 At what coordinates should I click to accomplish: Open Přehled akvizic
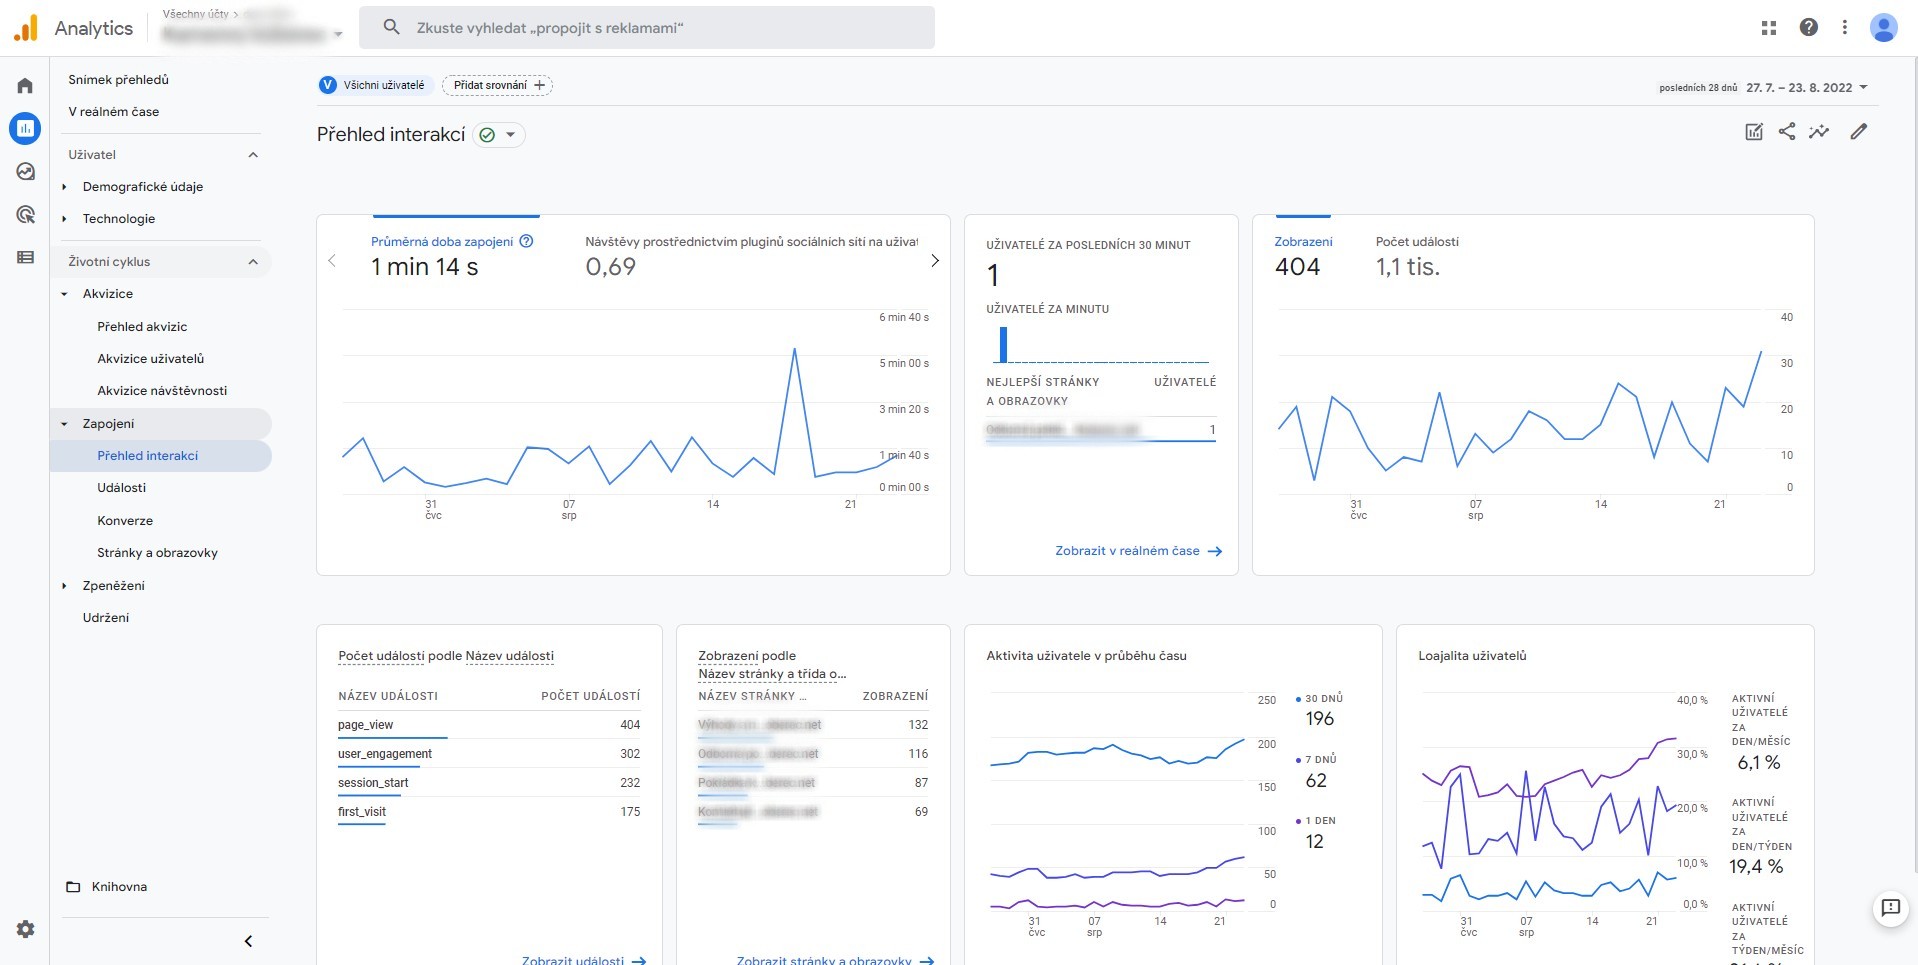pyautogui.click(x=142, y=327)
